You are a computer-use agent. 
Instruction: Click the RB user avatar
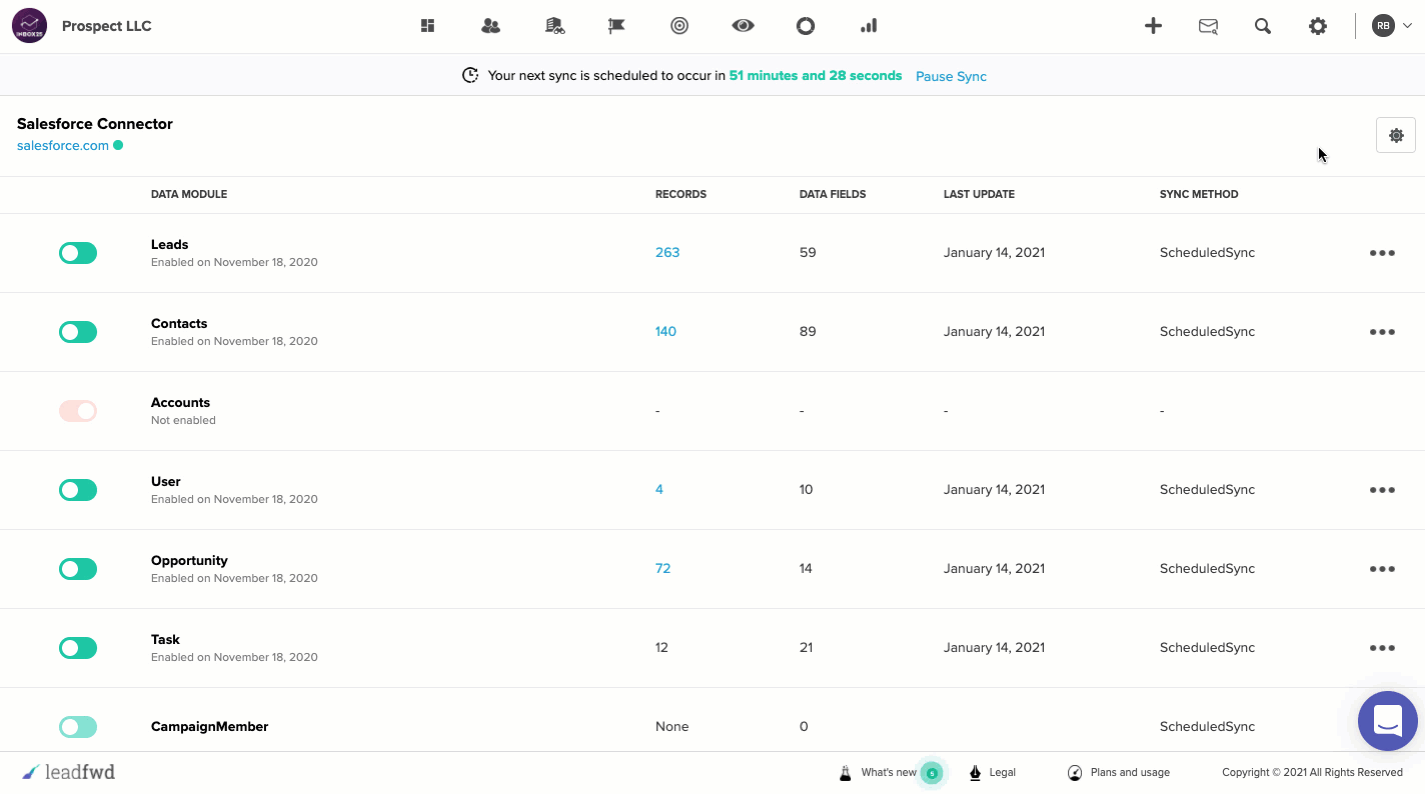1383,26
